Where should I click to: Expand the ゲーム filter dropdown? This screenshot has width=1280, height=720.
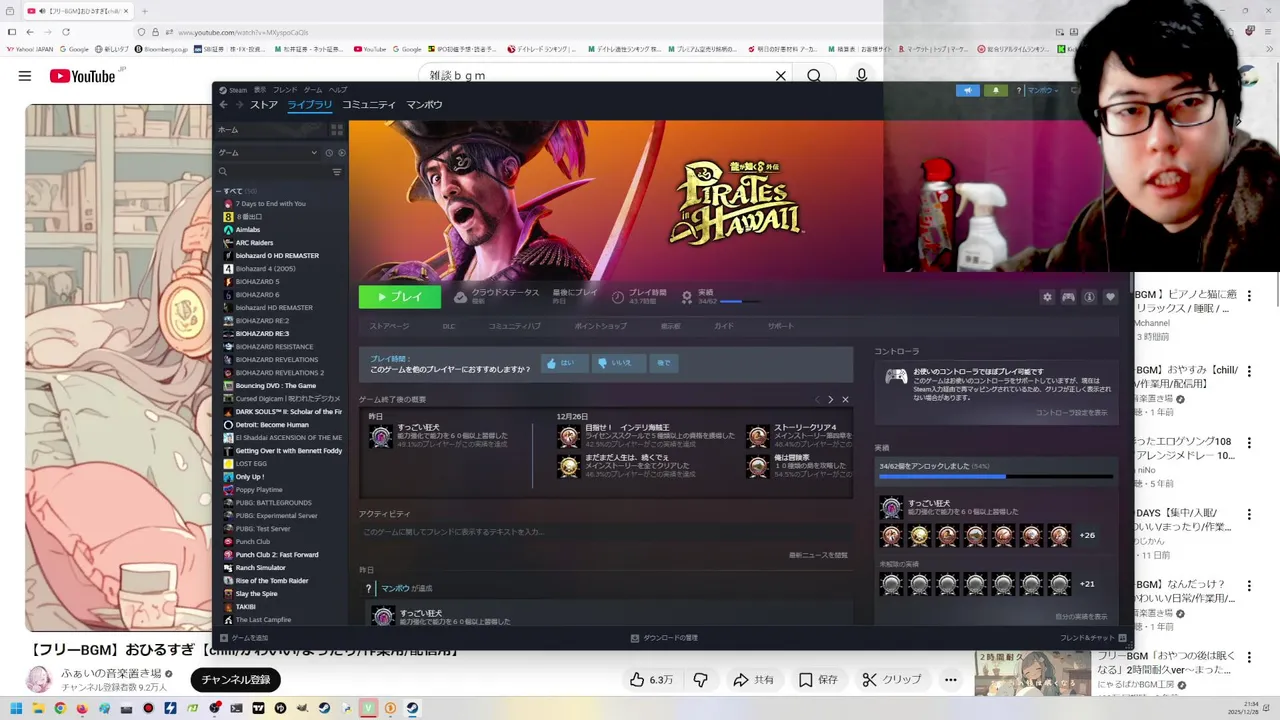point(267,153)
